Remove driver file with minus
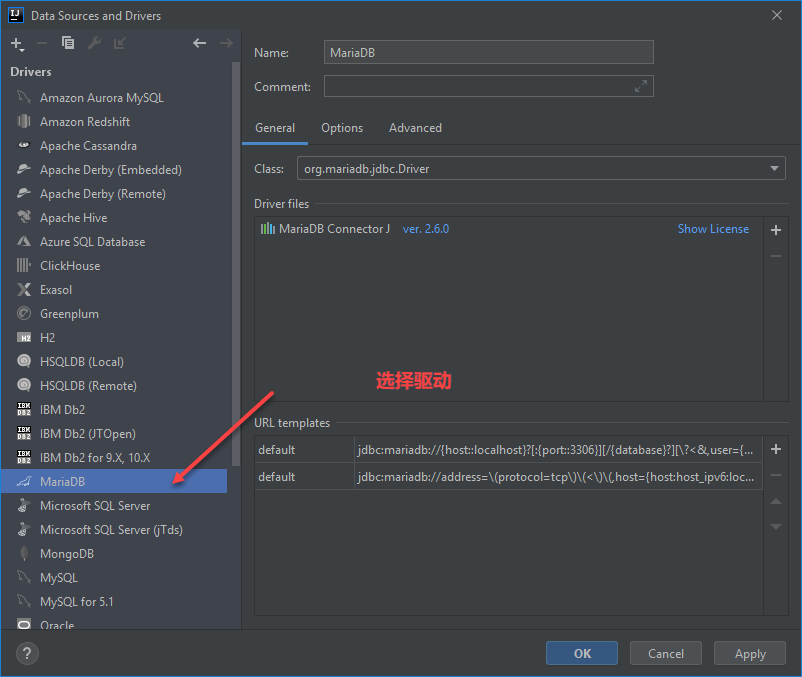This screenshot has height=677, width=802. pos(776,256)
